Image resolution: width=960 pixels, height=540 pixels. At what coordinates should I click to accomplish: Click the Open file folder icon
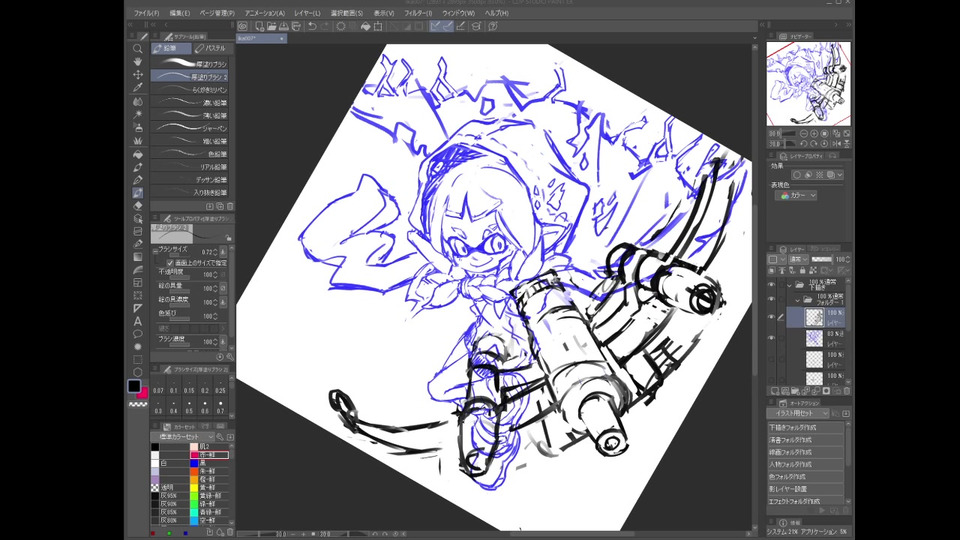tap(271, 26)
